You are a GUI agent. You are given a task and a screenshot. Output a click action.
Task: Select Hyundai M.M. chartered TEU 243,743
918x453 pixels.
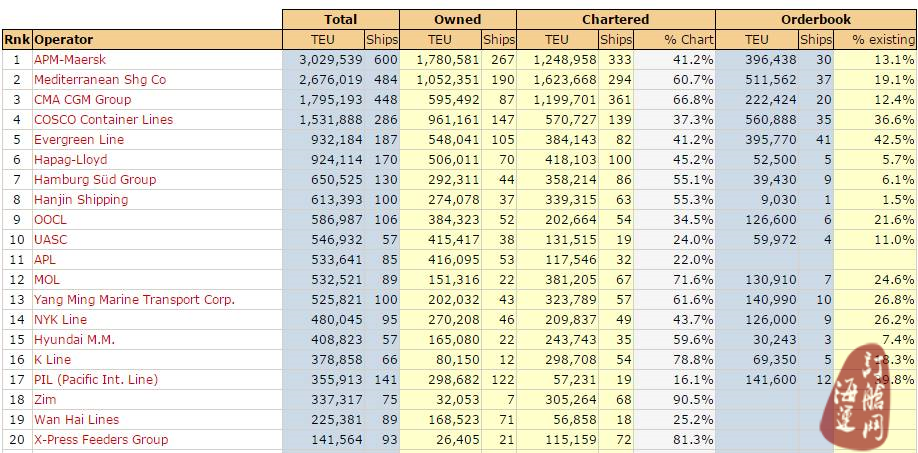(x=570, y=339)
